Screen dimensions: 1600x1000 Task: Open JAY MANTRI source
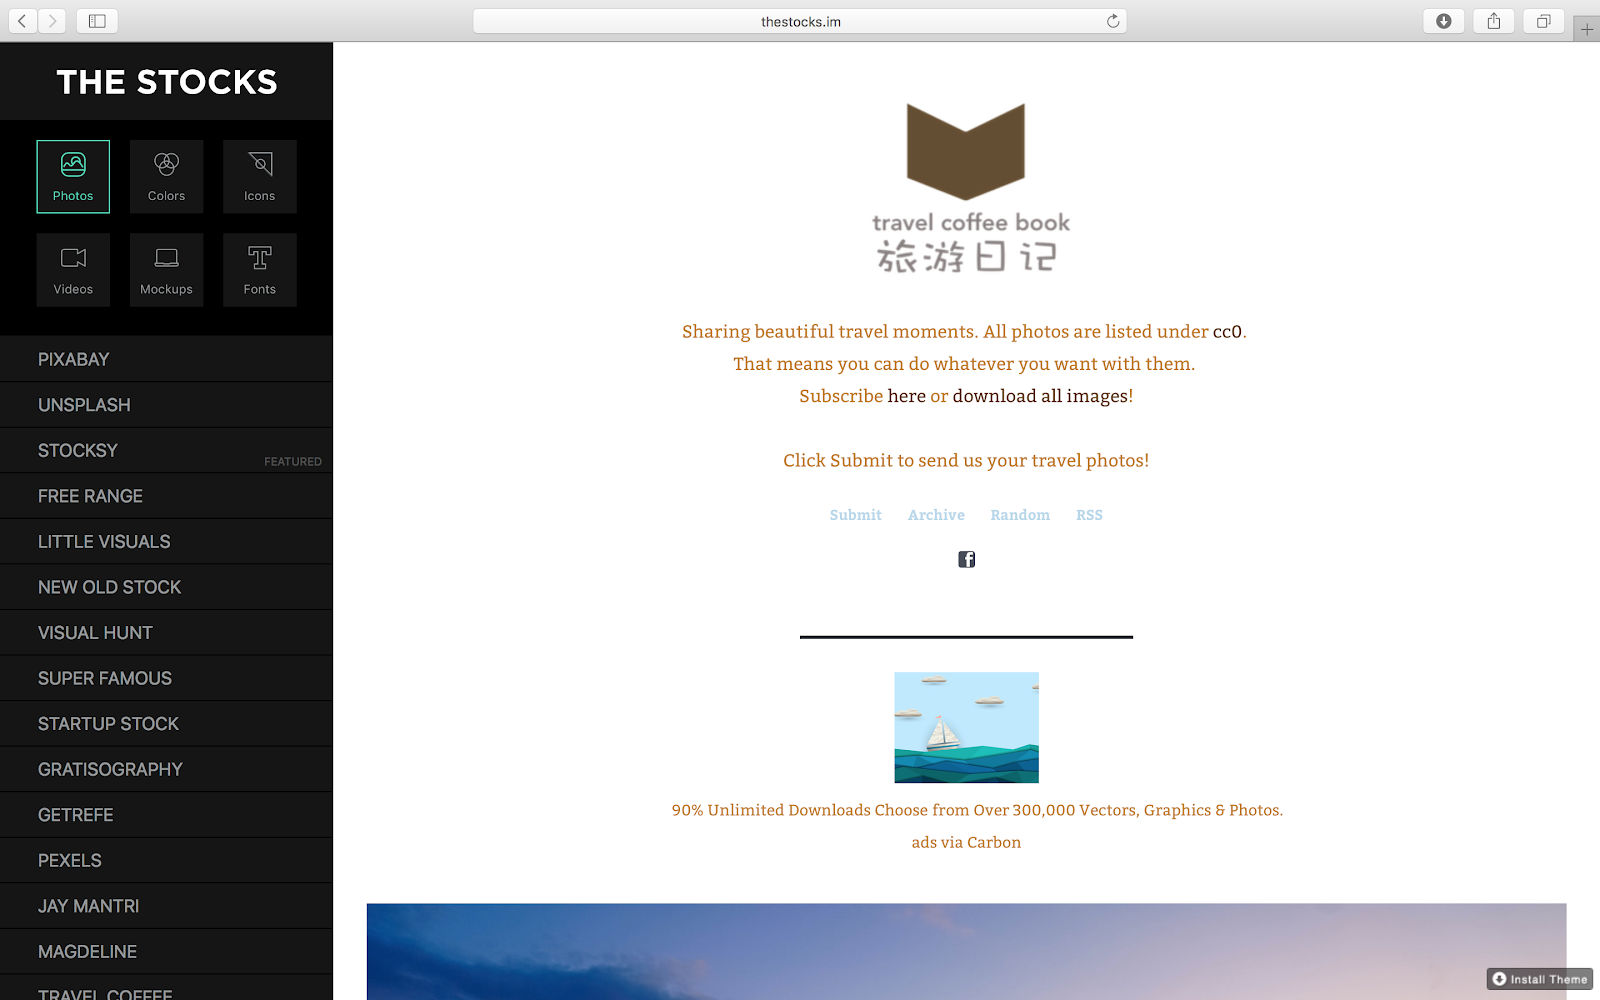[x=166, y=906]
